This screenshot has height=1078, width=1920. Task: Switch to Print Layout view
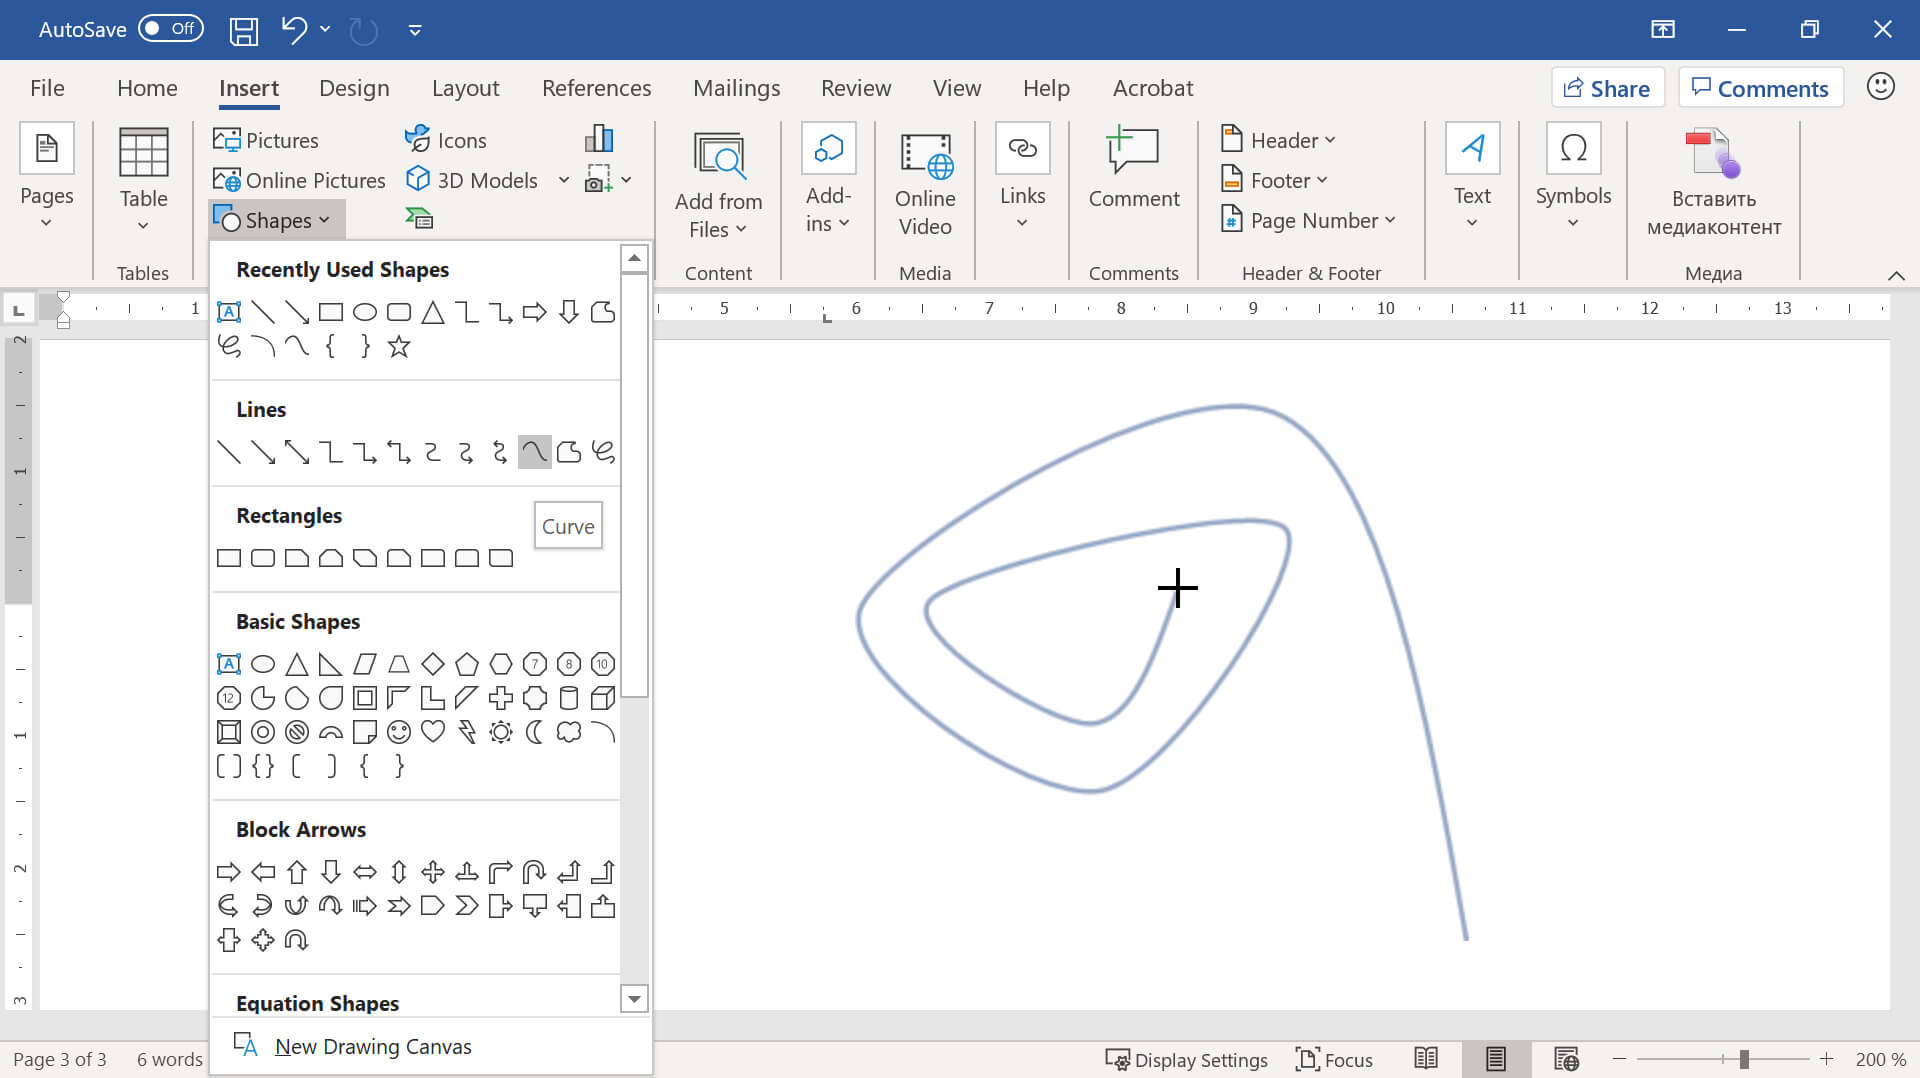pyautogui.click(x=1495, y=1059)
